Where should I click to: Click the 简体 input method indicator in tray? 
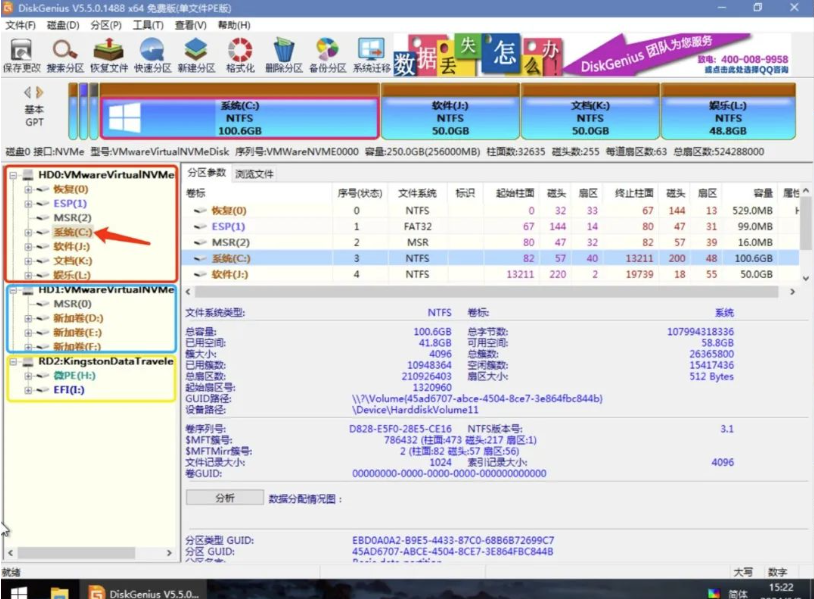pos(738,593)
